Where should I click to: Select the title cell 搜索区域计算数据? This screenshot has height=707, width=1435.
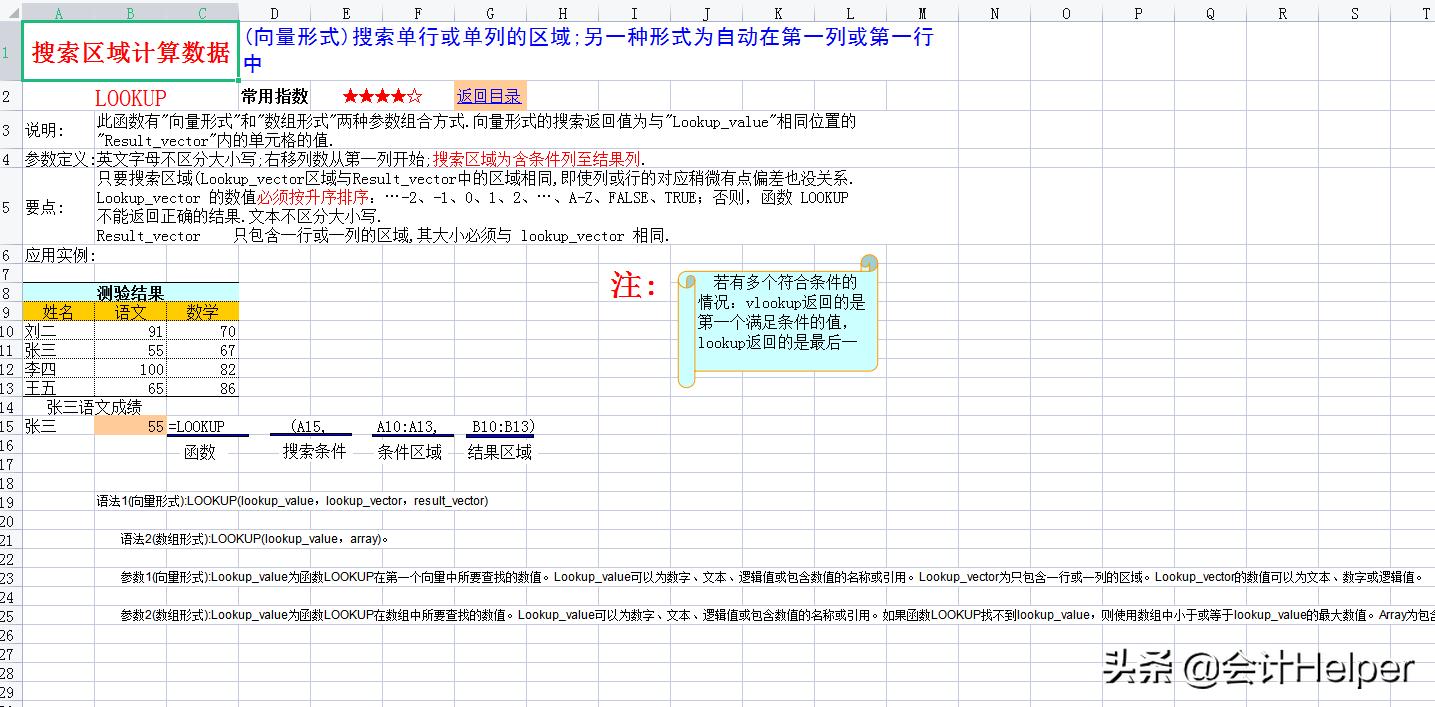click(x=128, y=51)
